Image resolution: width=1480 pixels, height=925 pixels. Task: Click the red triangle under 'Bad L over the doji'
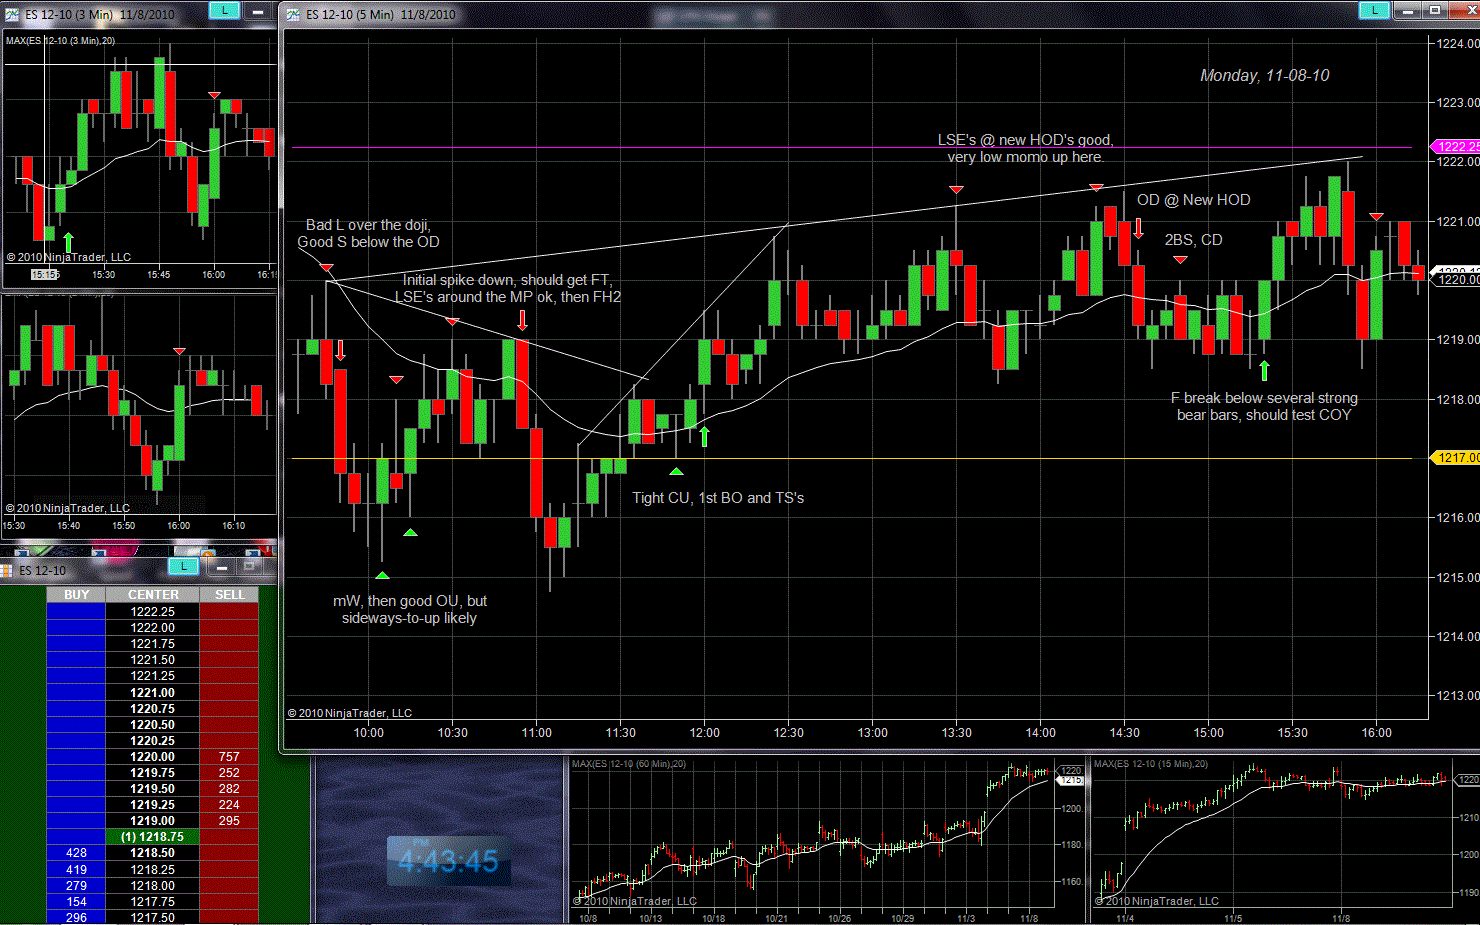pyautogui.click(x=326, y=268)
